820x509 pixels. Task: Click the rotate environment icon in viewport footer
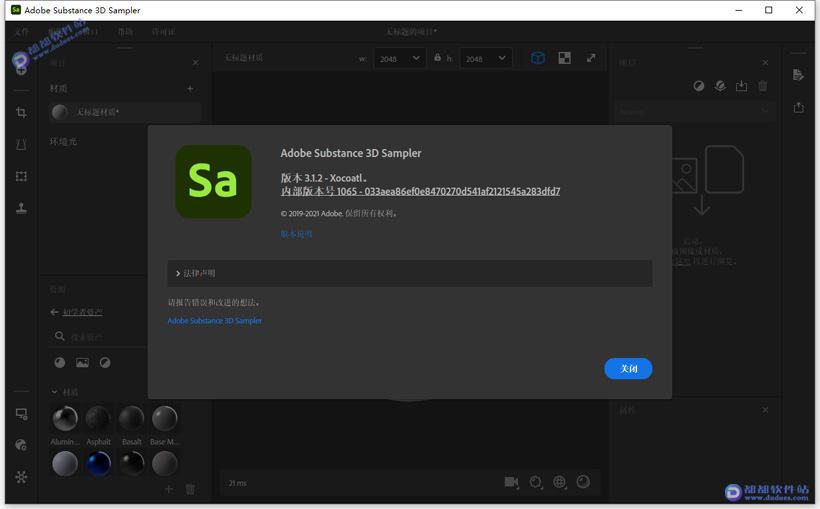(x=536, y=482)
